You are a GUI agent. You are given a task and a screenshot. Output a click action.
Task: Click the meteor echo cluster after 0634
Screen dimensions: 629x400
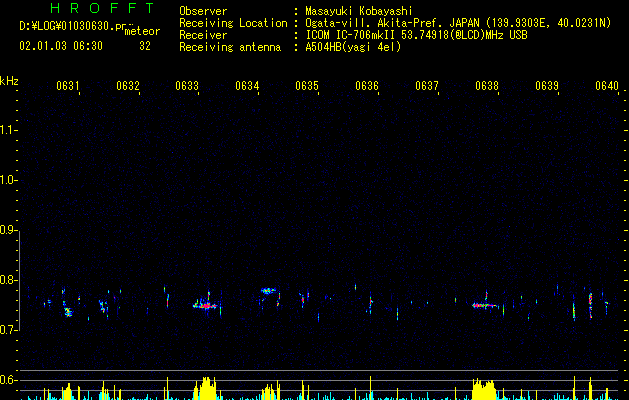pyautogui.click(x=268, y=290)
